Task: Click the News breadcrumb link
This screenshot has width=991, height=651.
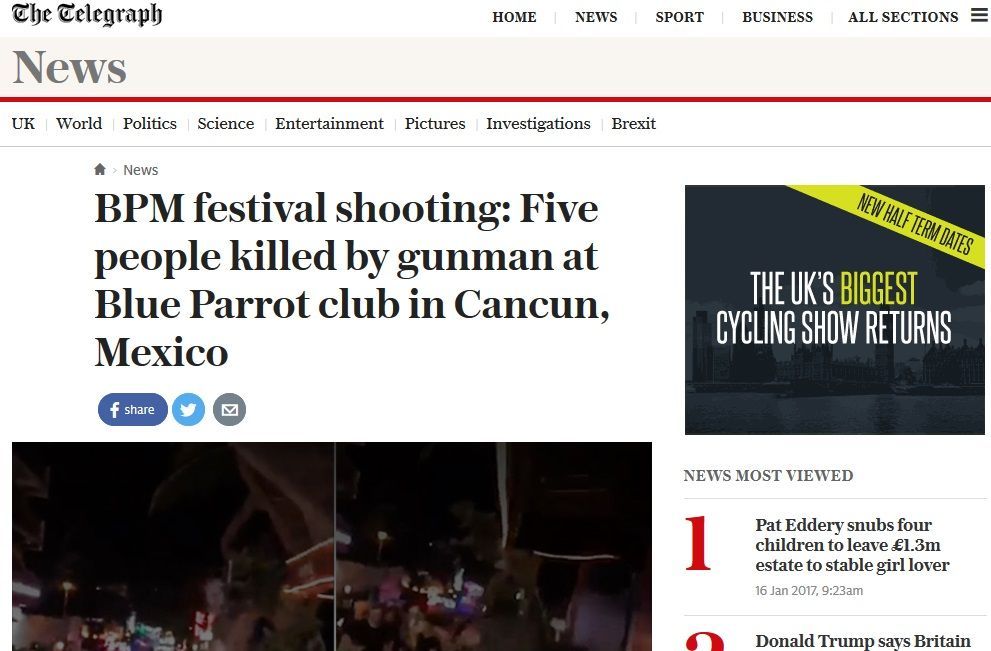Action: 141,169
